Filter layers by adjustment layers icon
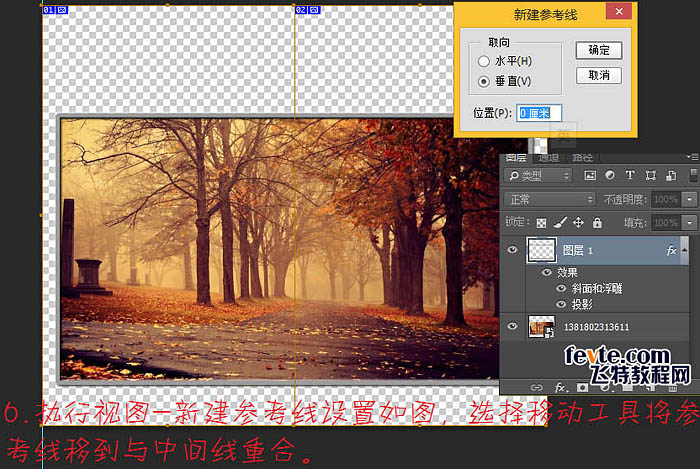The height and width of the screenshot is (469, 700). click(609, 175)
